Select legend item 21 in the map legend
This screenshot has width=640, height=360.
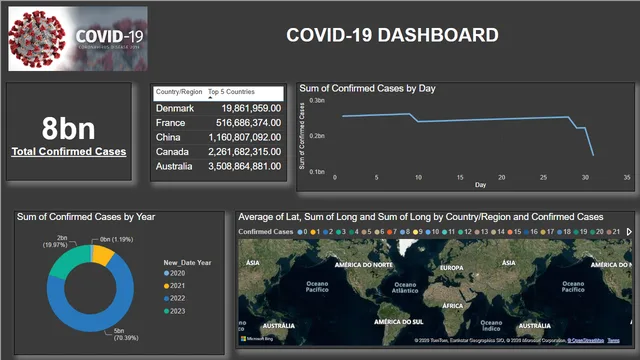(x=613, y=232)
